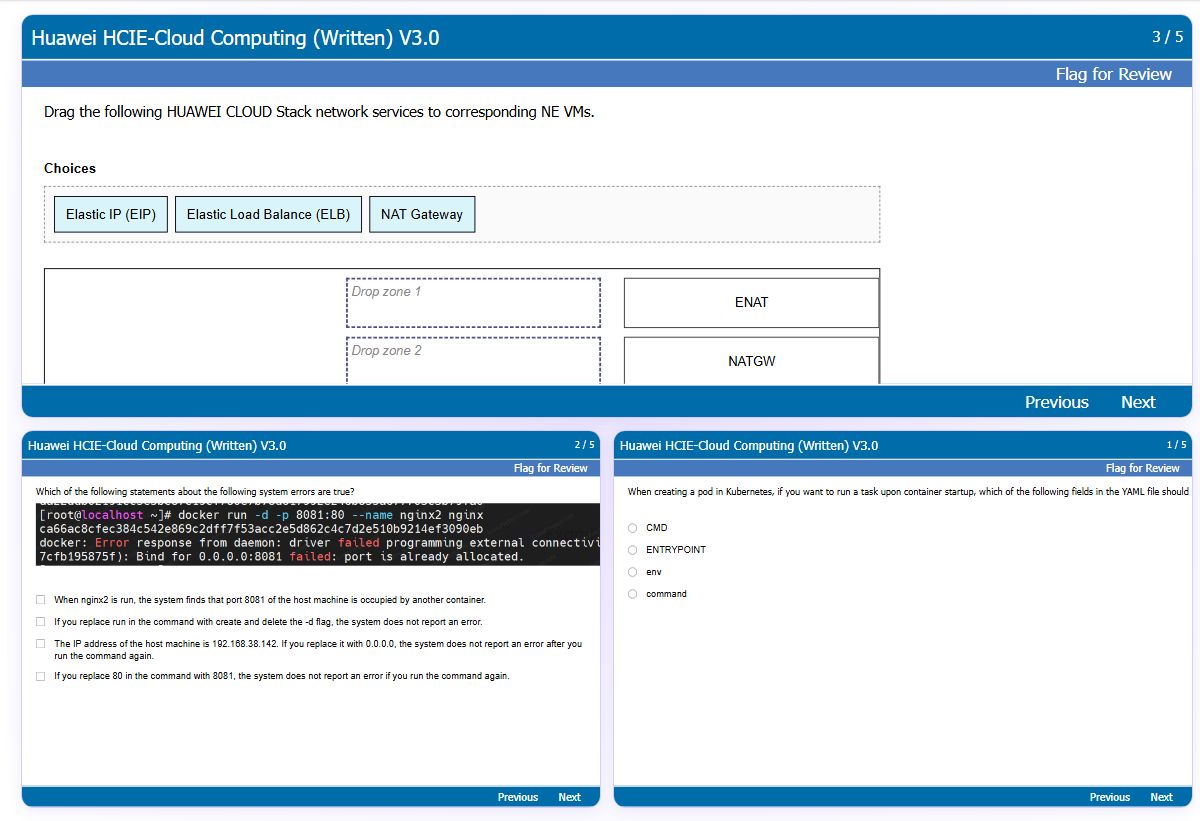This screenshot has height=821, width=1200.
Task: Select the ENTRYPOINT radio option
Action: click(632, 550)
